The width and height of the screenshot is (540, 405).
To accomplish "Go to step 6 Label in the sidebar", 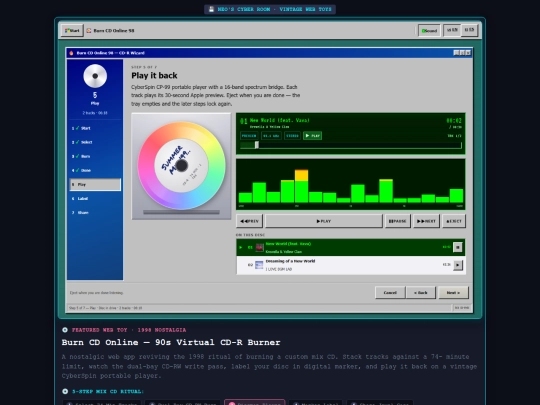I will tap(95, 199).
